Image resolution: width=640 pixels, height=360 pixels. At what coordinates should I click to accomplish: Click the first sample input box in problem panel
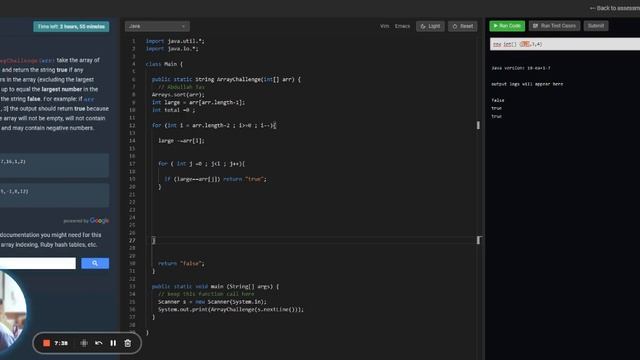tap(54, 165)
